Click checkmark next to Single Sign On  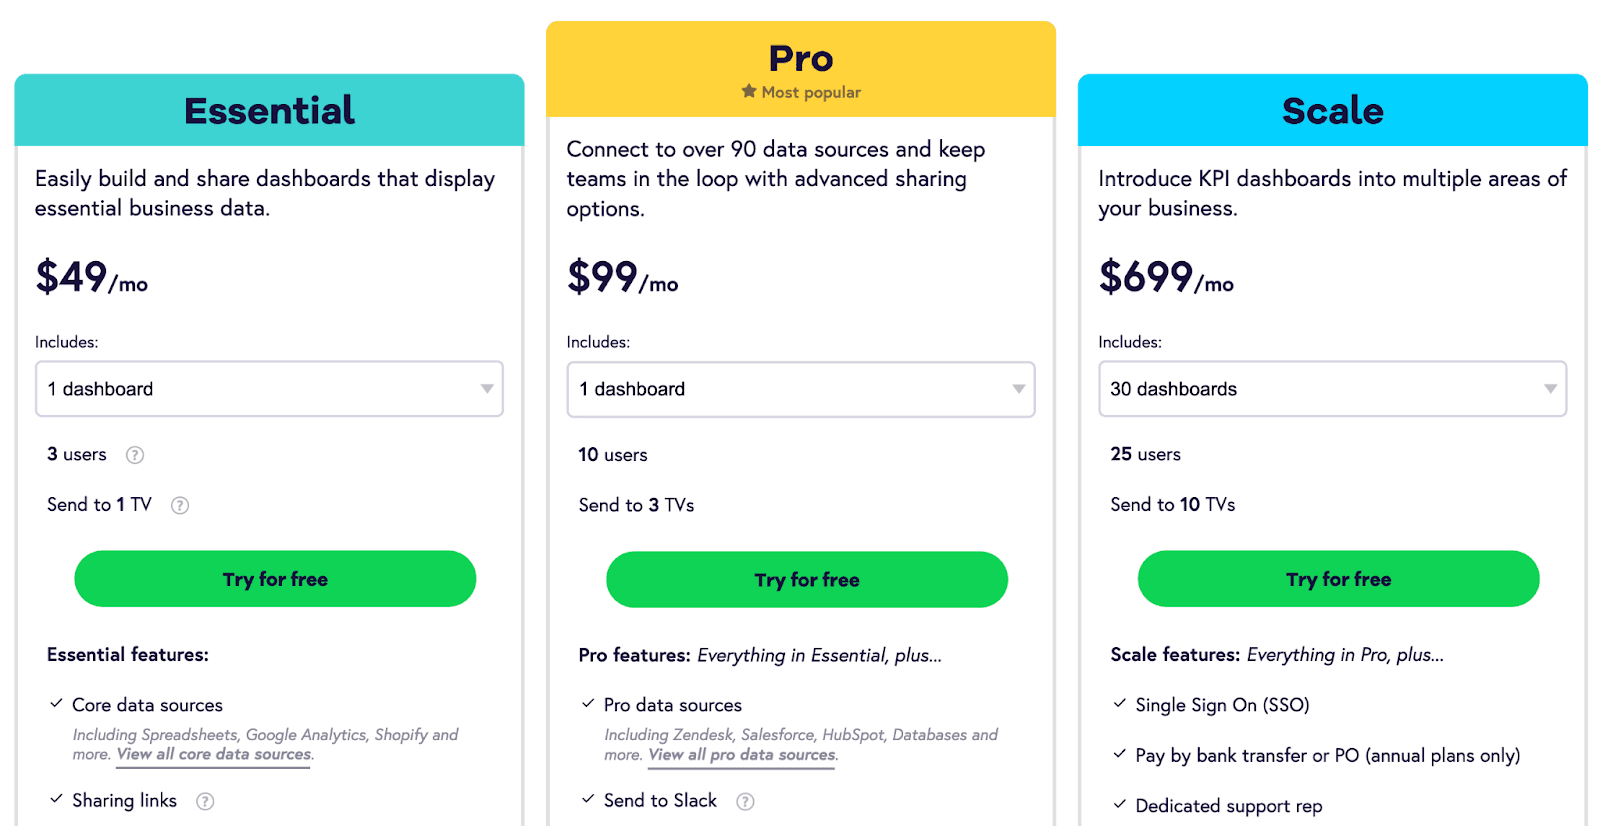coord(1120,704)
